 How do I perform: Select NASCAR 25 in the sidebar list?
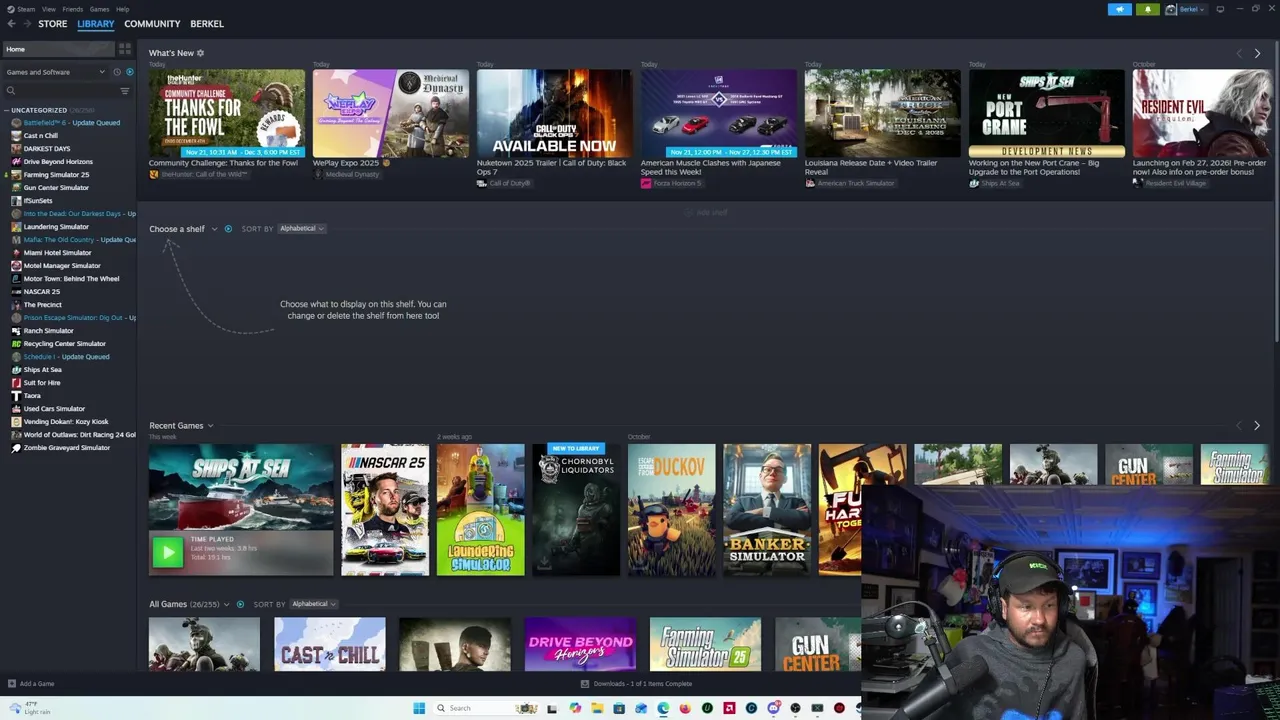pyautogui.click(x=41, y=292)
